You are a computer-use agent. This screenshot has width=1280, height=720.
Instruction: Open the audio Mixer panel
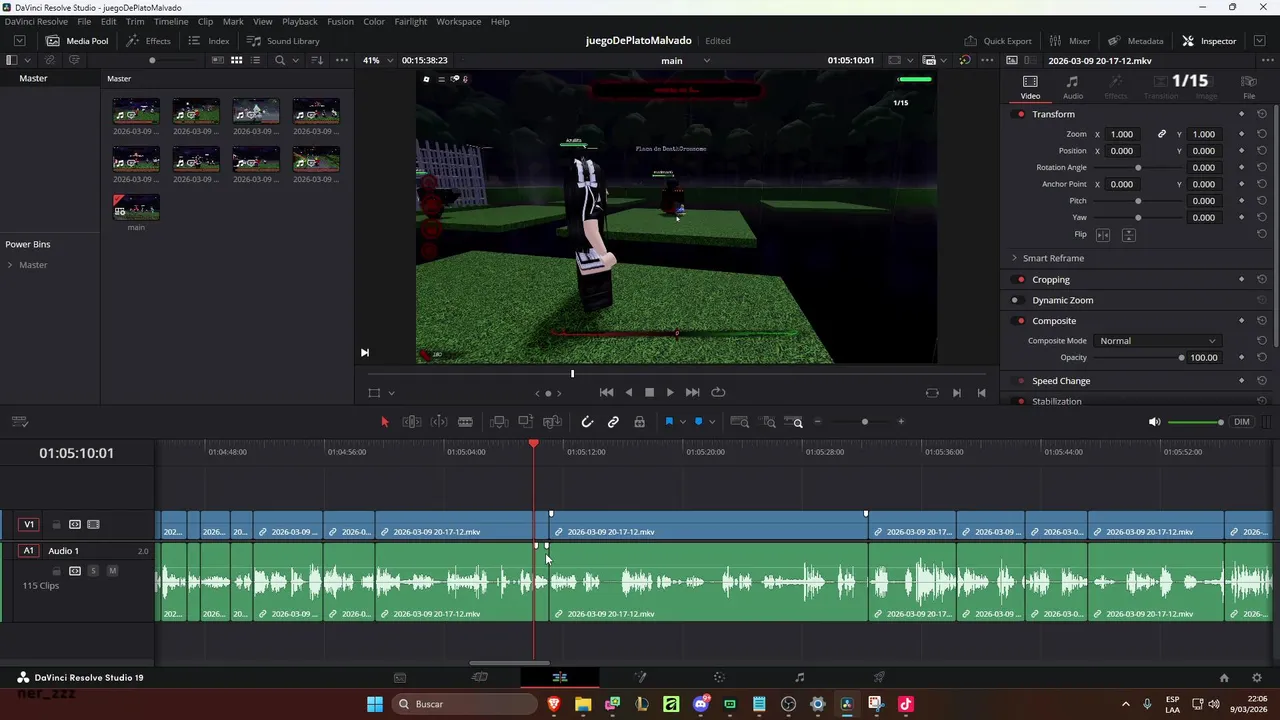[1069, 41]
